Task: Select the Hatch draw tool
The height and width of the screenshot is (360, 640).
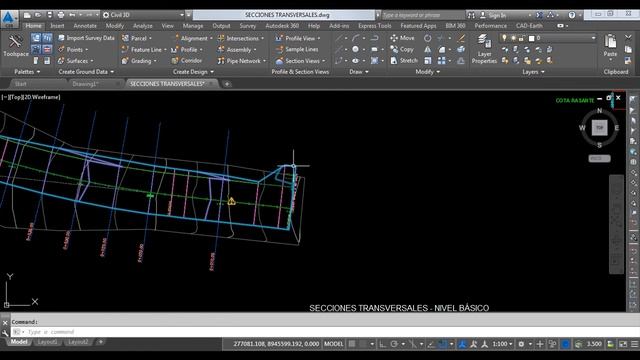Action: [374, 61]
